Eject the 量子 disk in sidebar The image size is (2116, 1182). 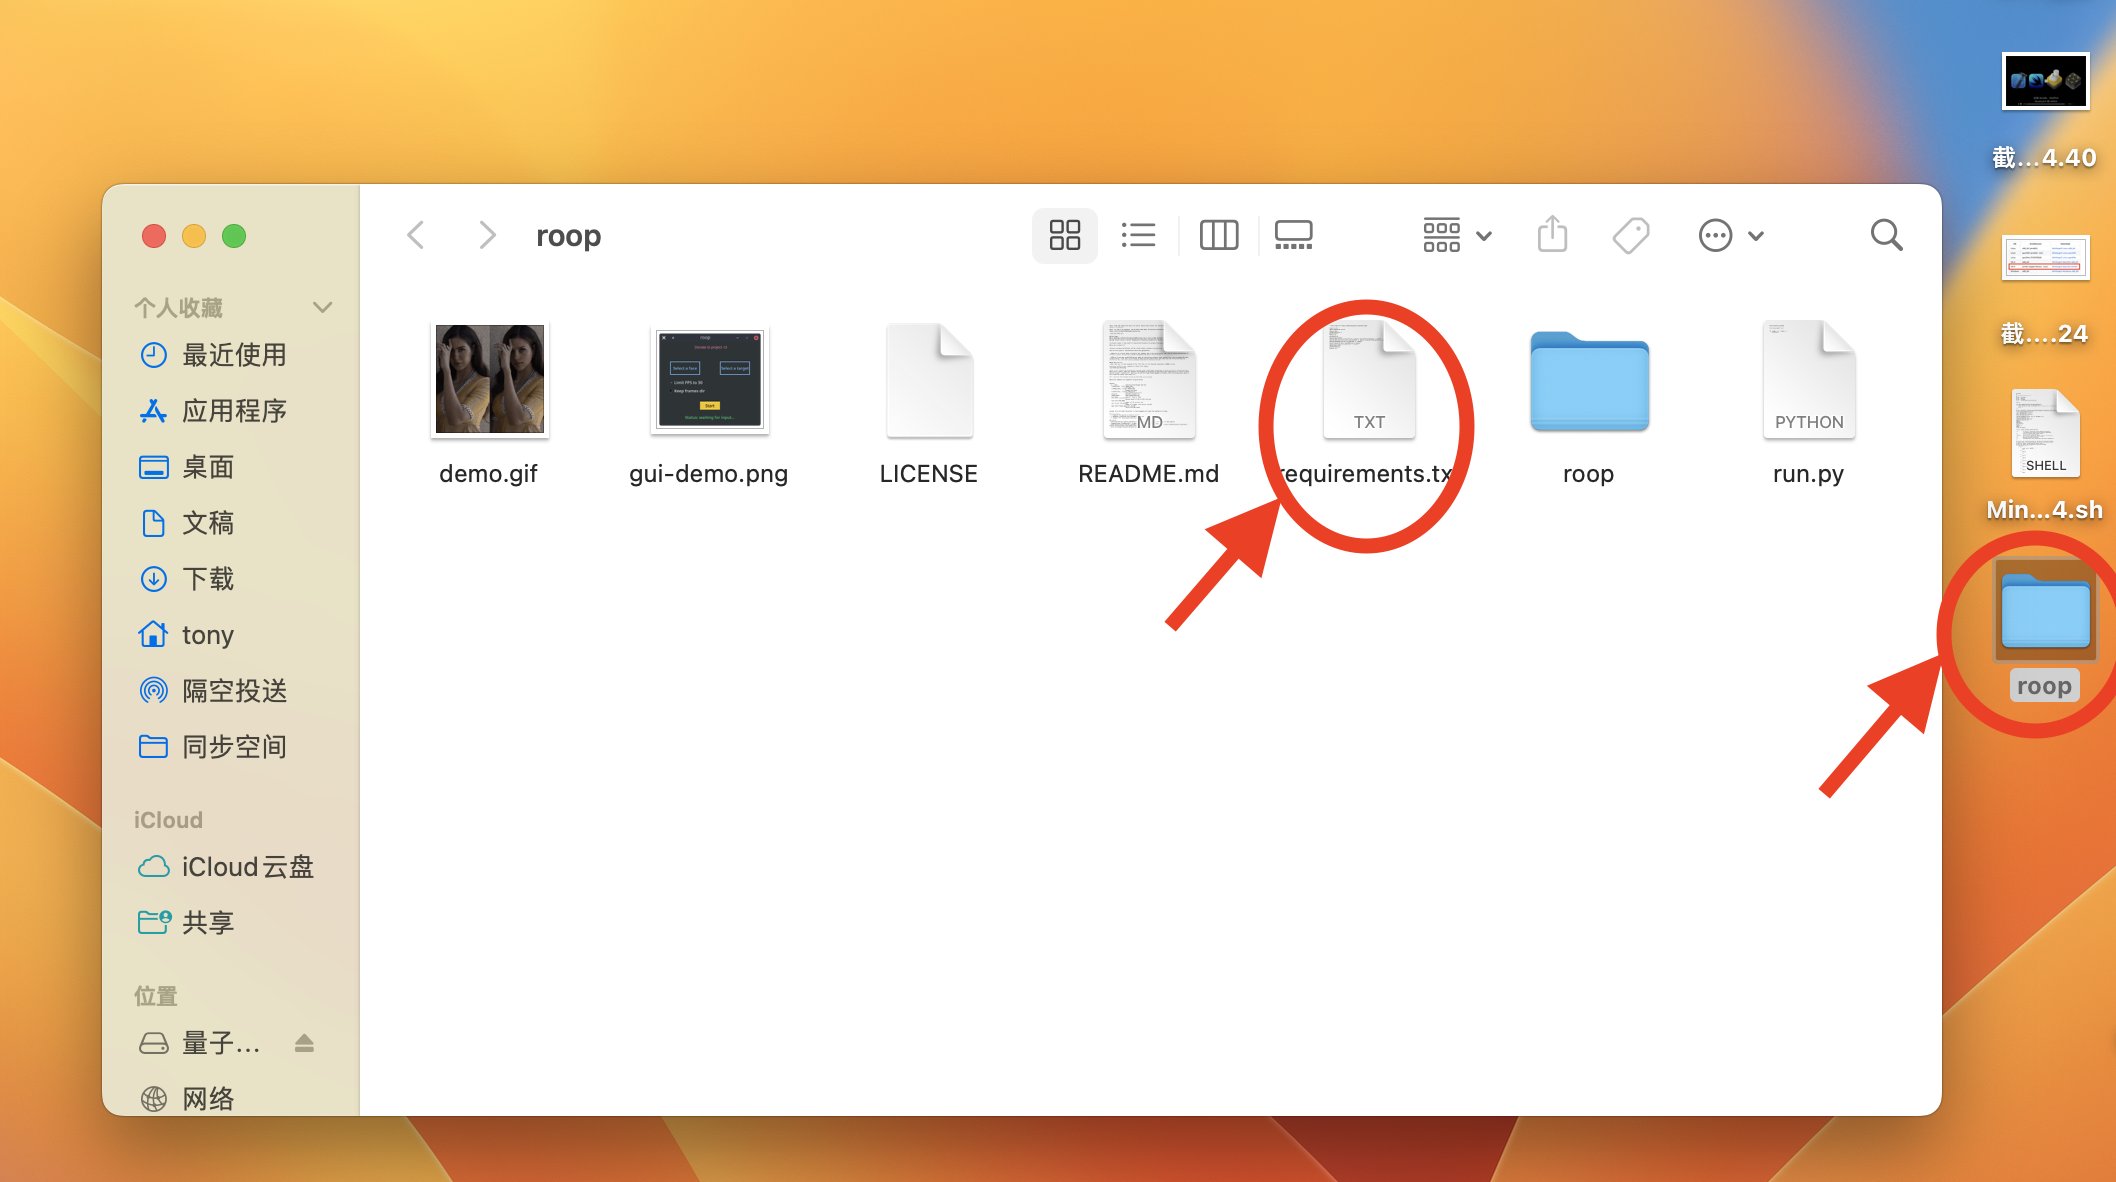tap(305, 1043)
